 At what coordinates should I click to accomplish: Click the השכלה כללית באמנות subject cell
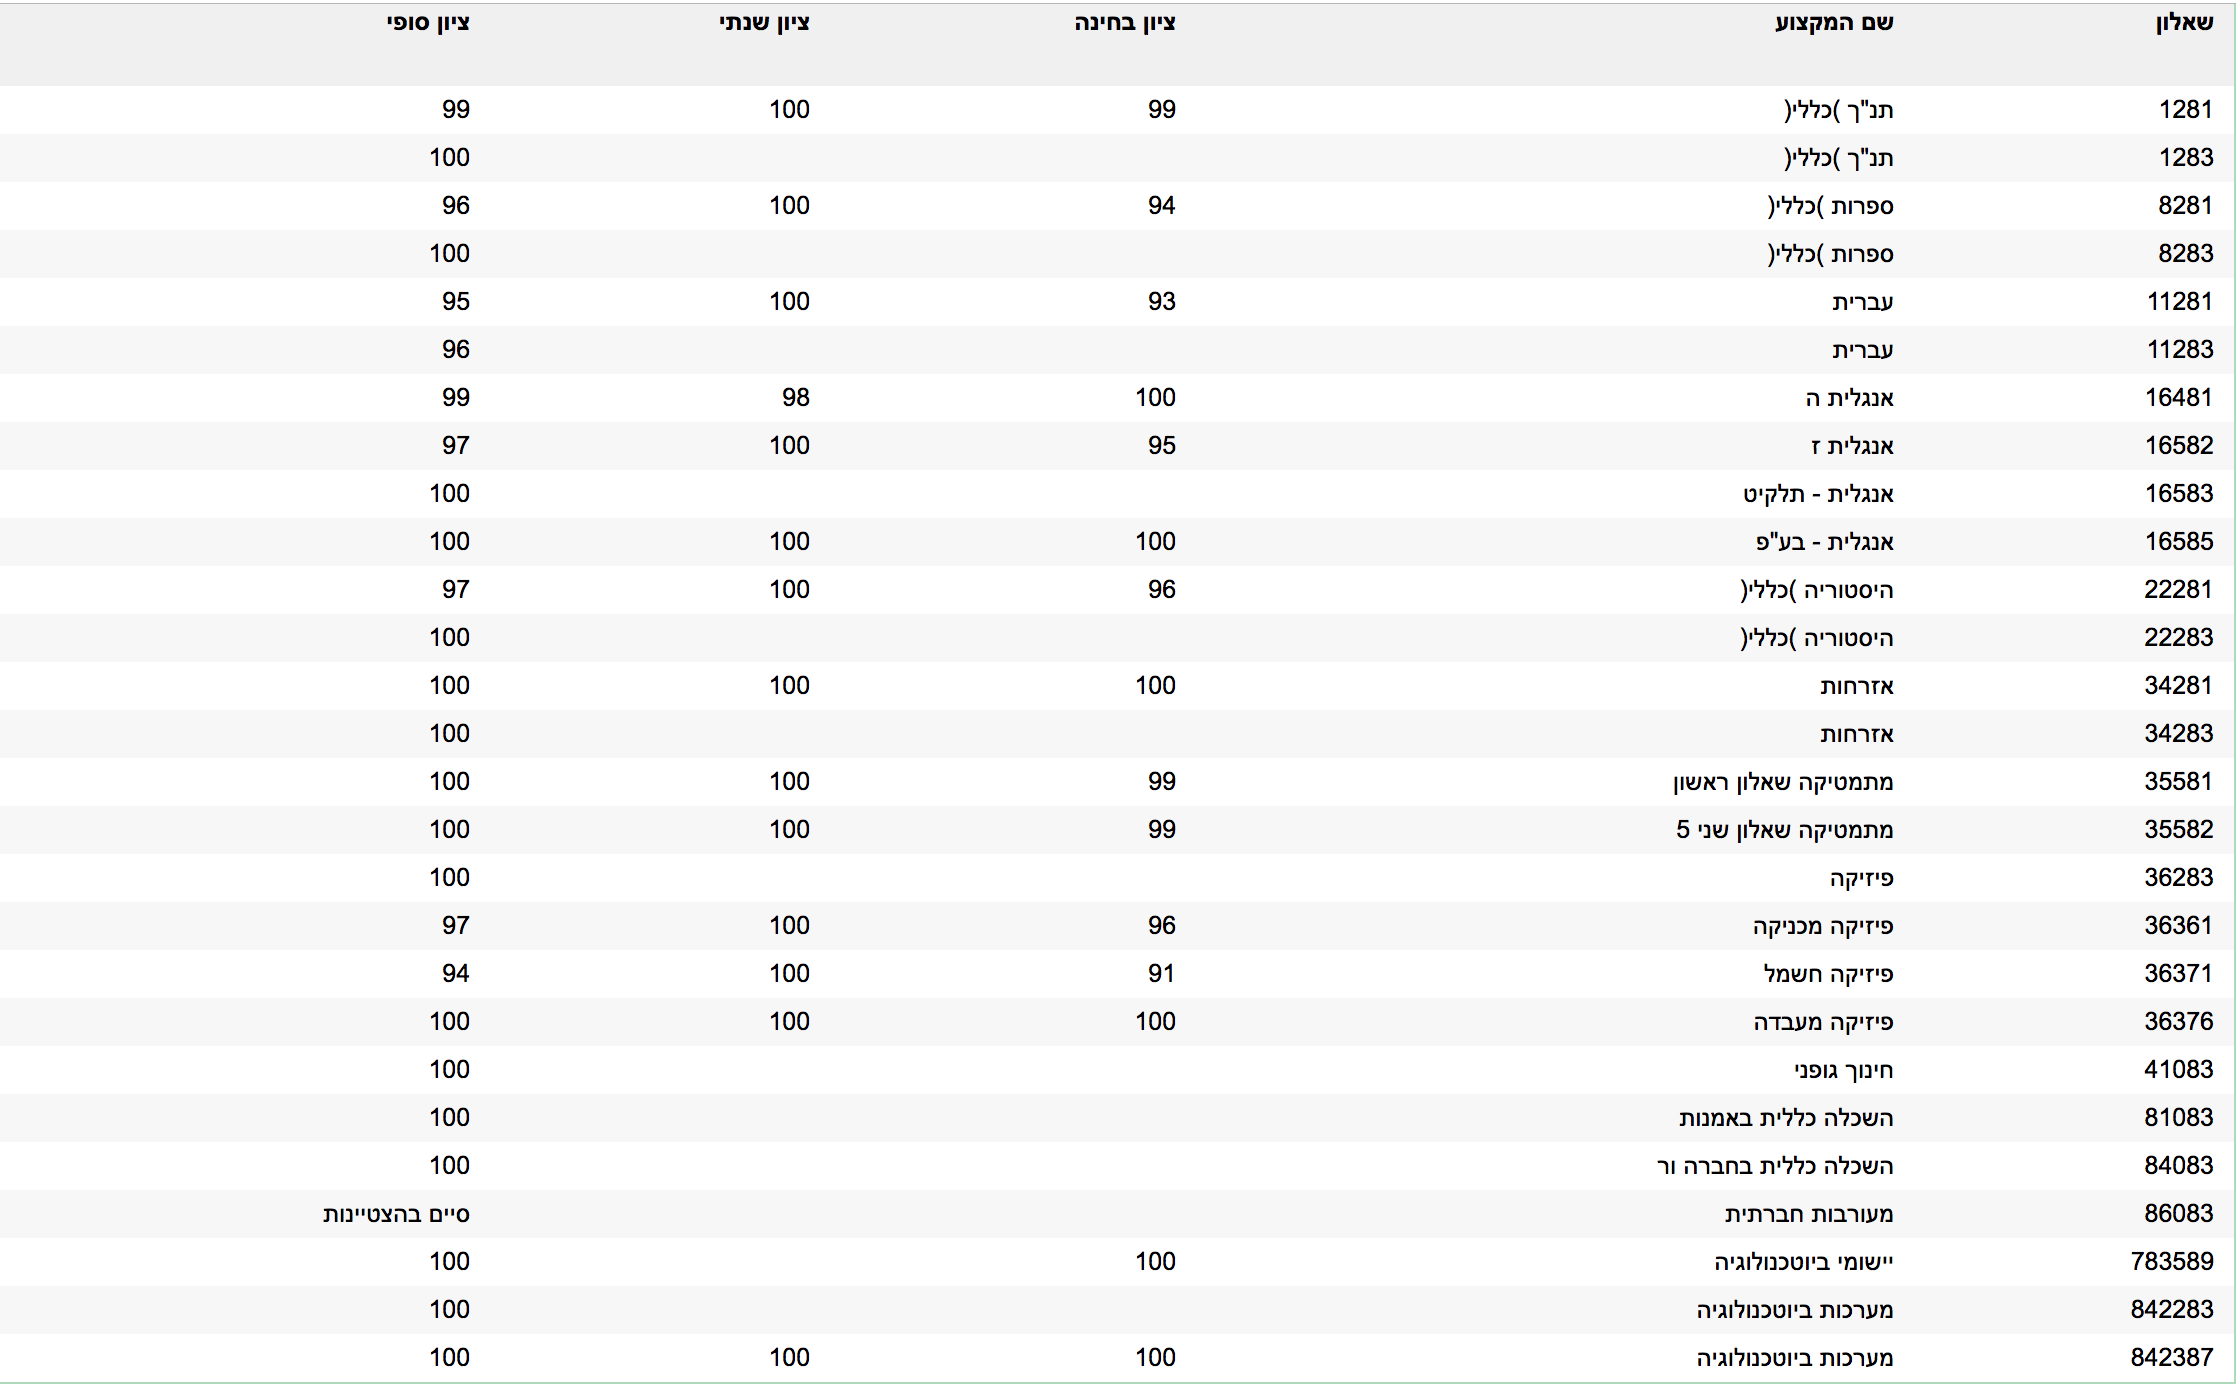[x=1786, y=1118]
